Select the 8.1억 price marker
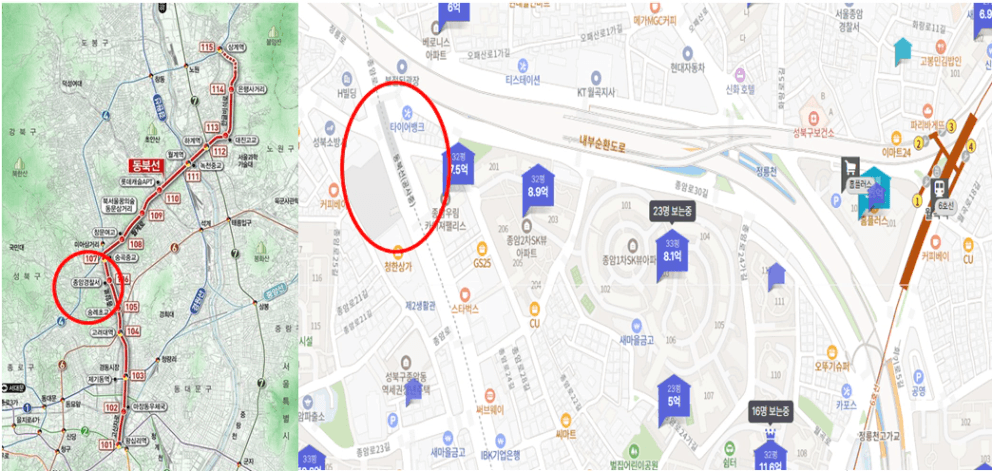 point(671,254)
